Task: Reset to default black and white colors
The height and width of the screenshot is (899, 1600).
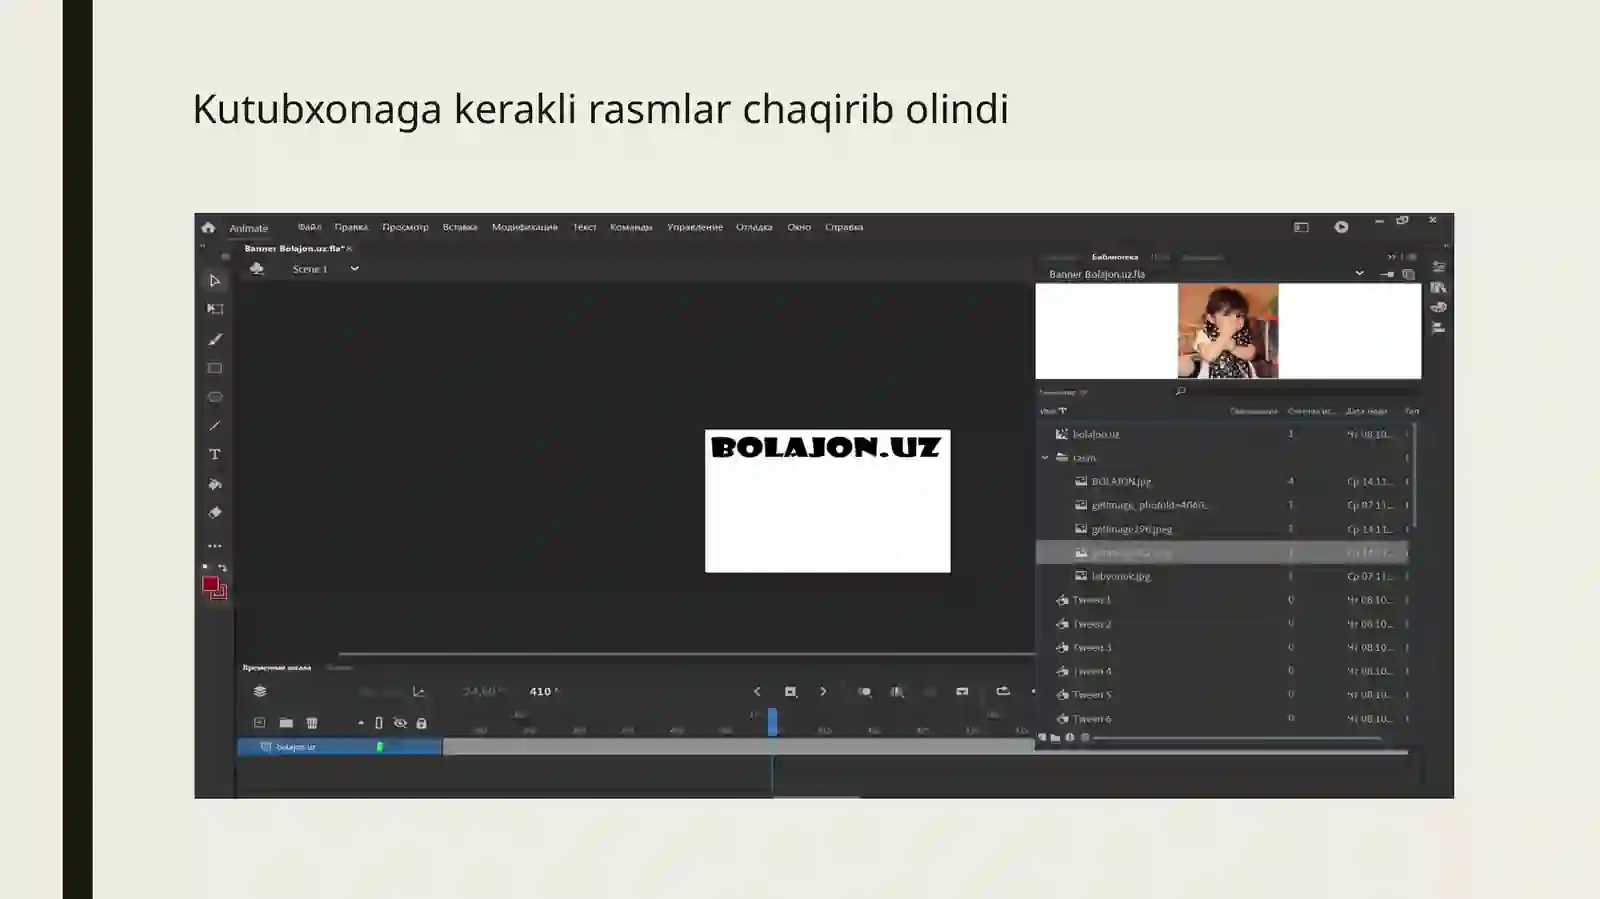Action: pos(206,568)
